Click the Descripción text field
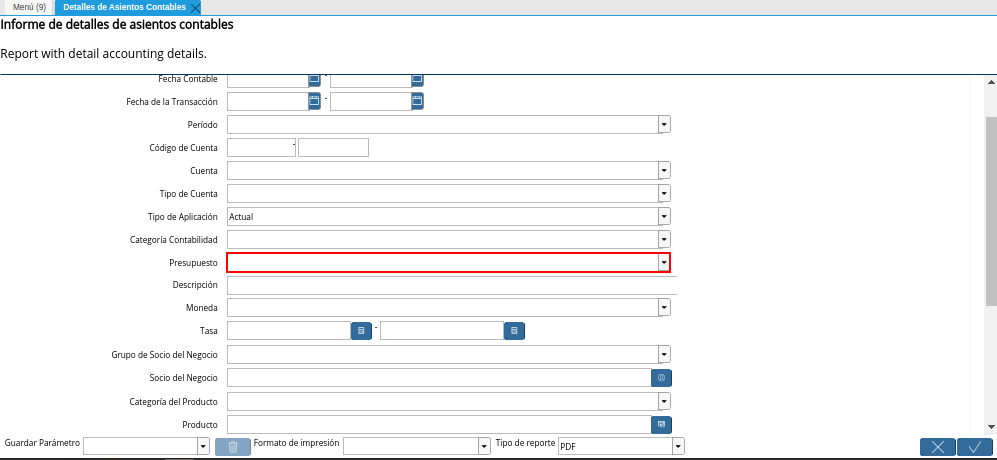Screen dimensions: 997x460 click(451, 285)
